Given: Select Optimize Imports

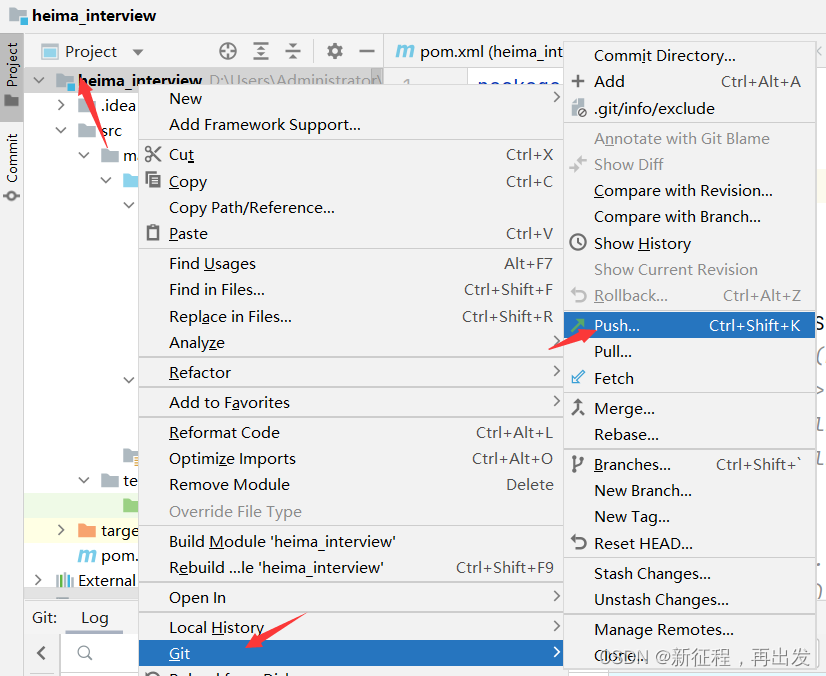Looking at the screenshot, I should 351,459.
